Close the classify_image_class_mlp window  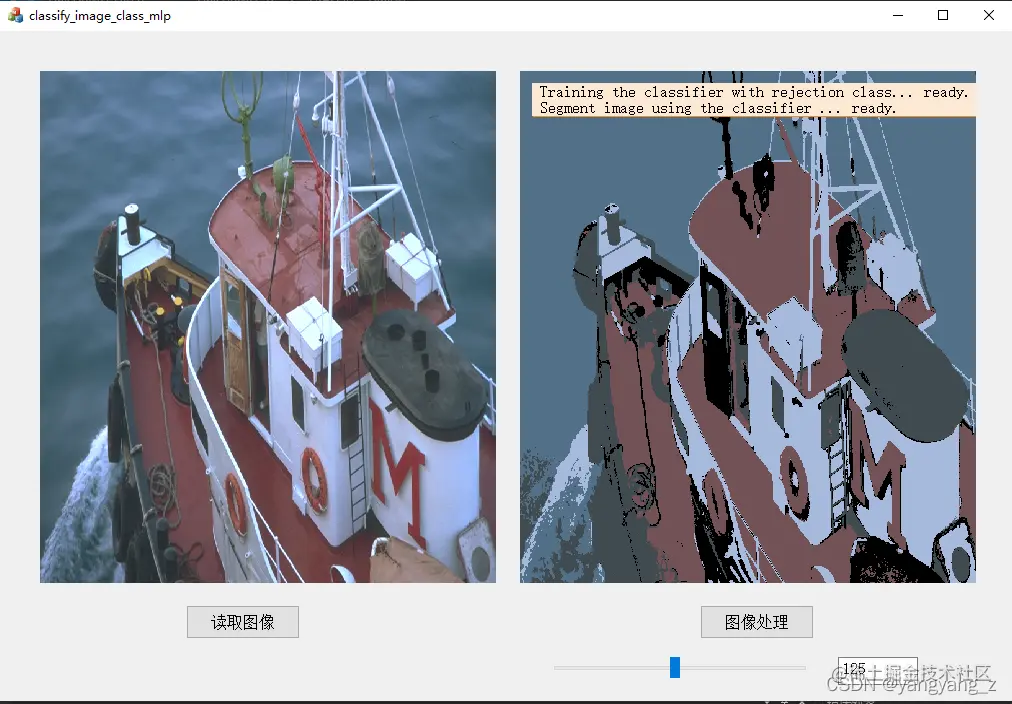[989, 15]
